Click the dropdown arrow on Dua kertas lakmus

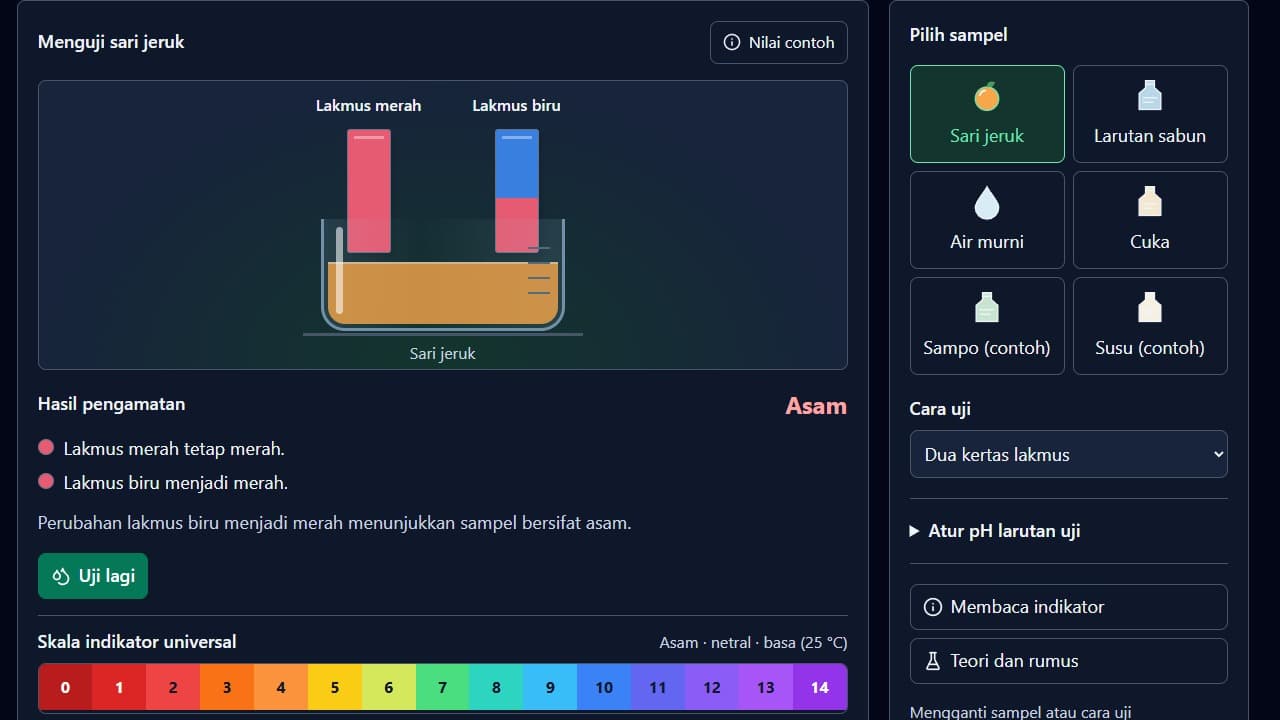(x=1217, y=454)
